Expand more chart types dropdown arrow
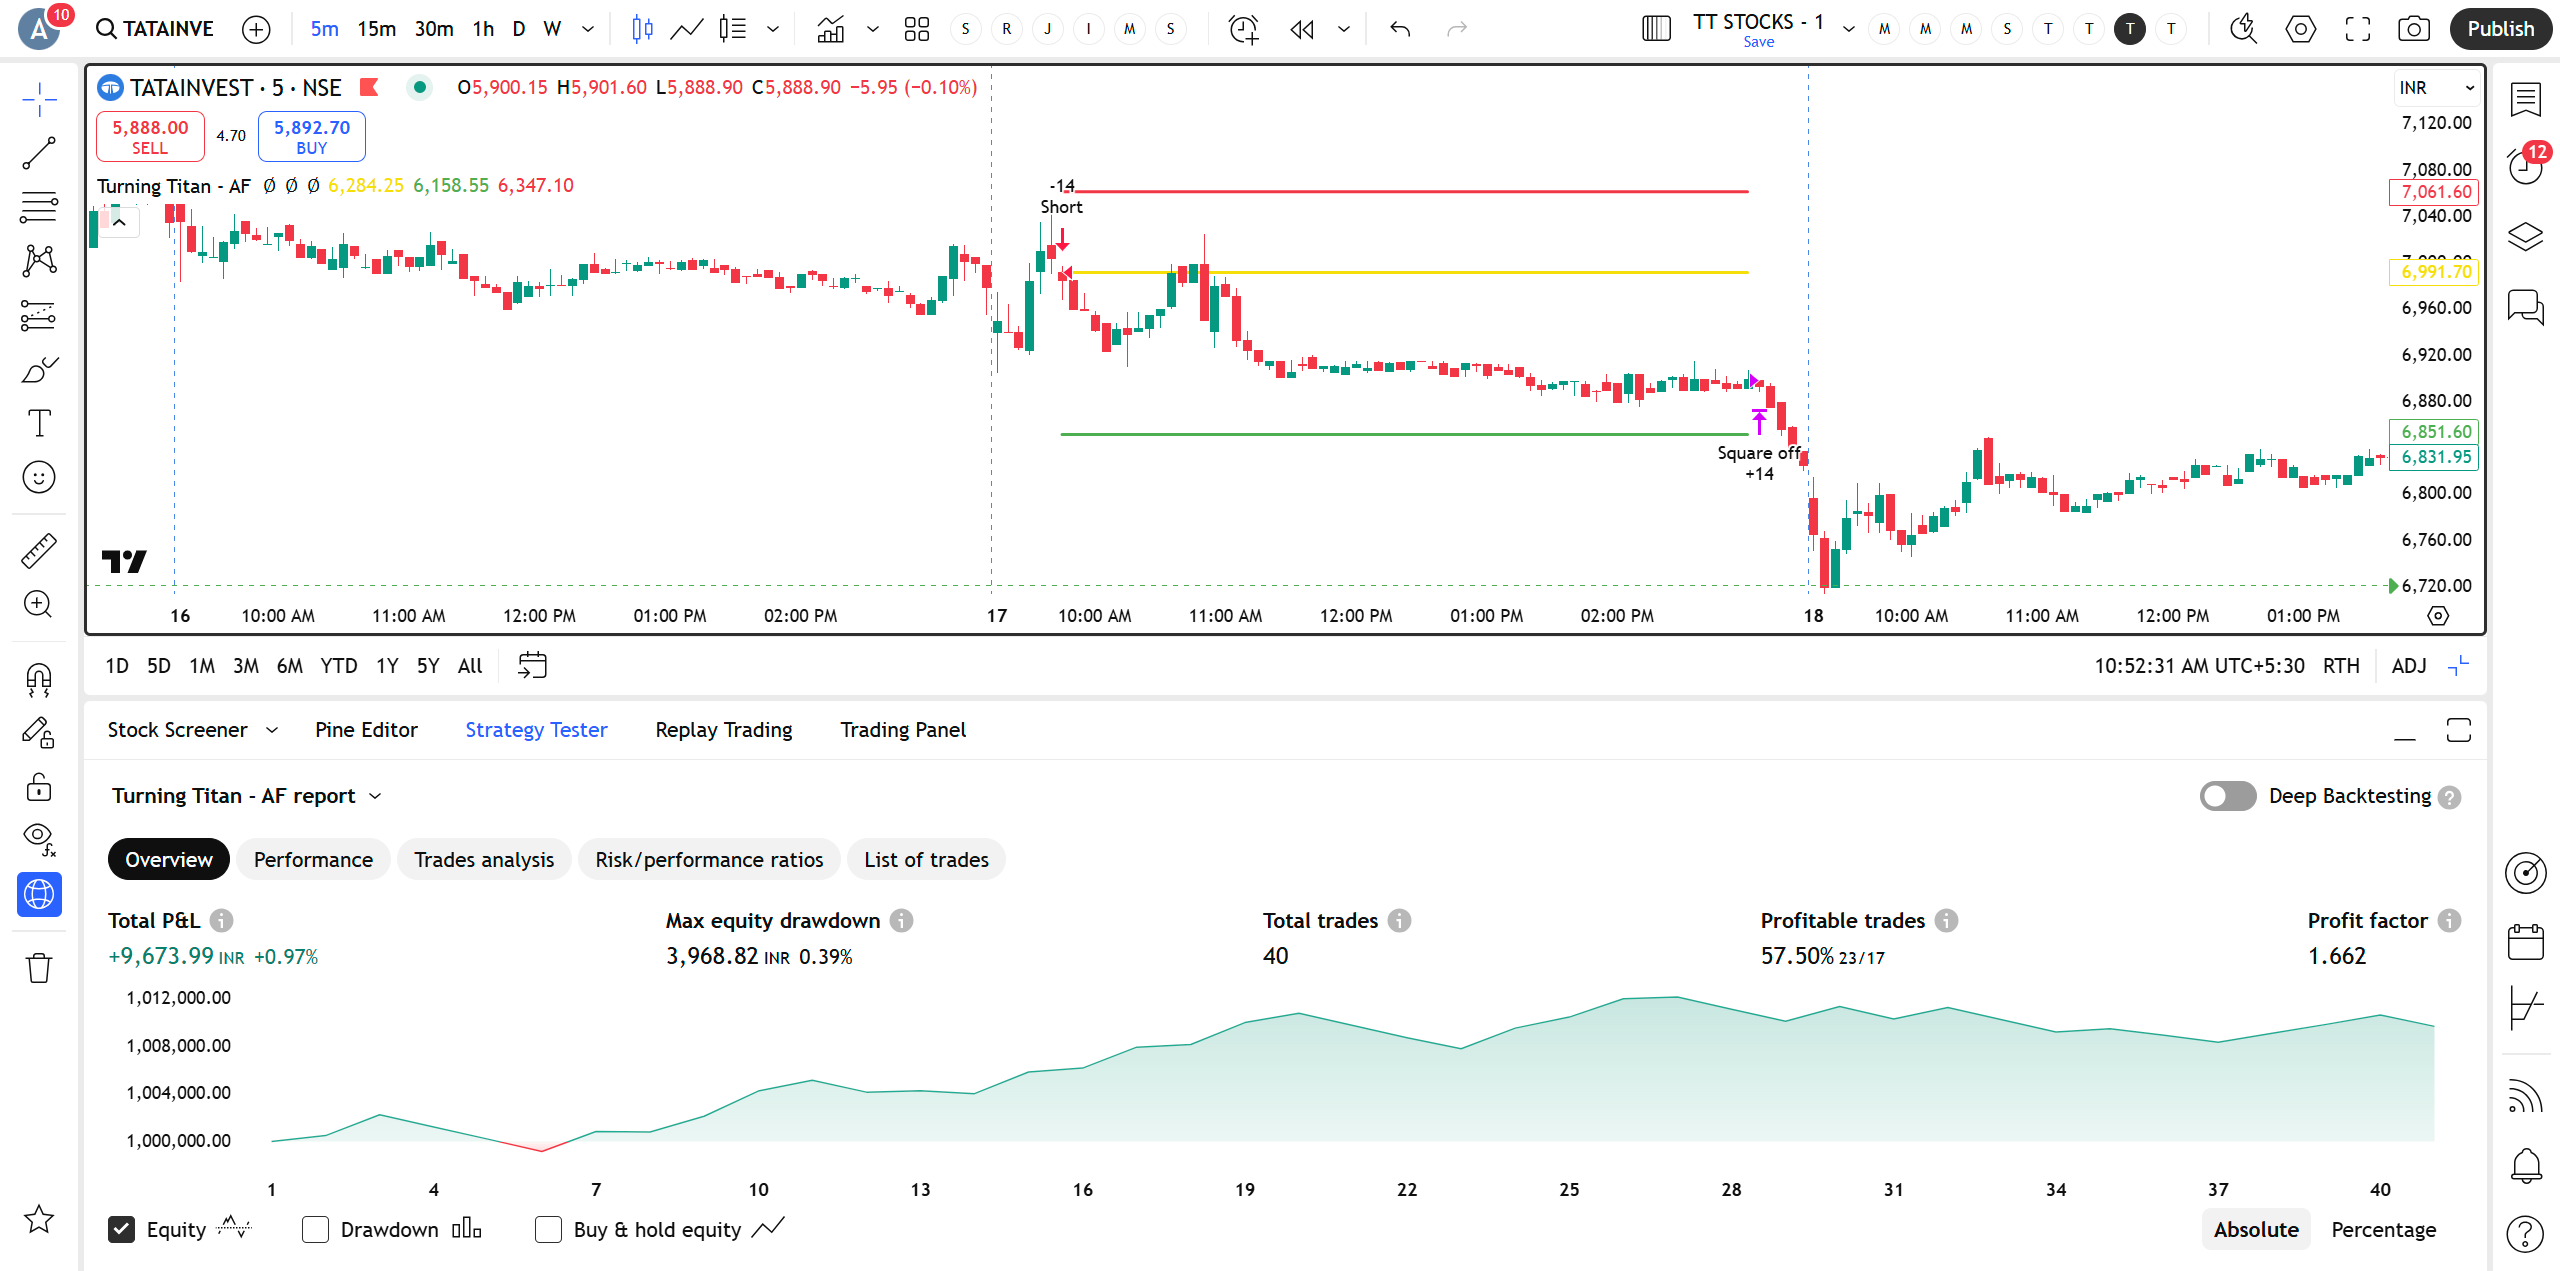The image size is (2560, 1271). pos(772,29)
